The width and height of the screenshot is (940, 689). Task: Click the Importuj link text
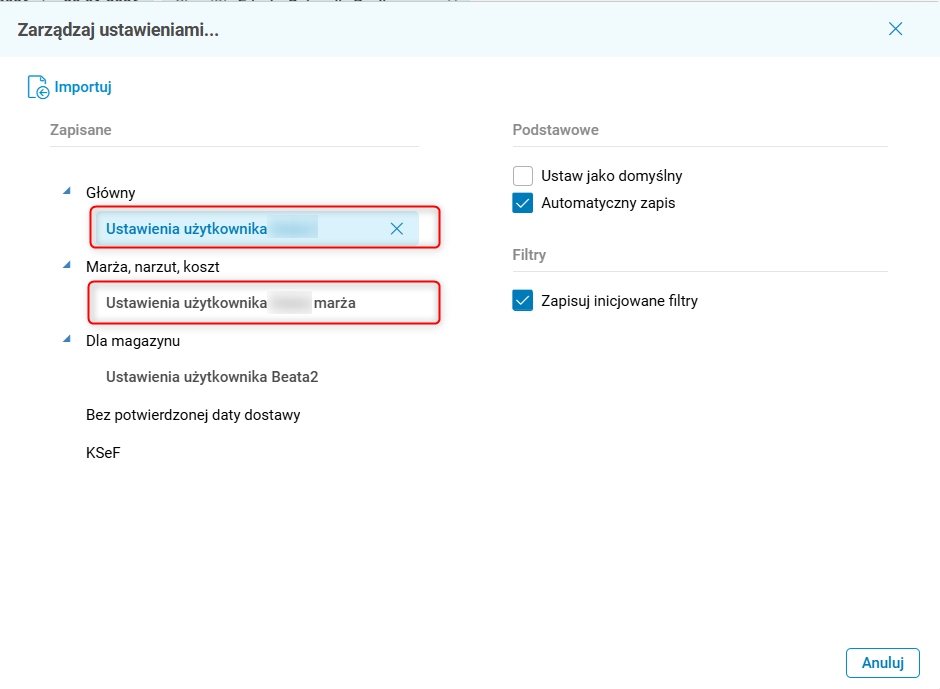(x=83, y=87)
